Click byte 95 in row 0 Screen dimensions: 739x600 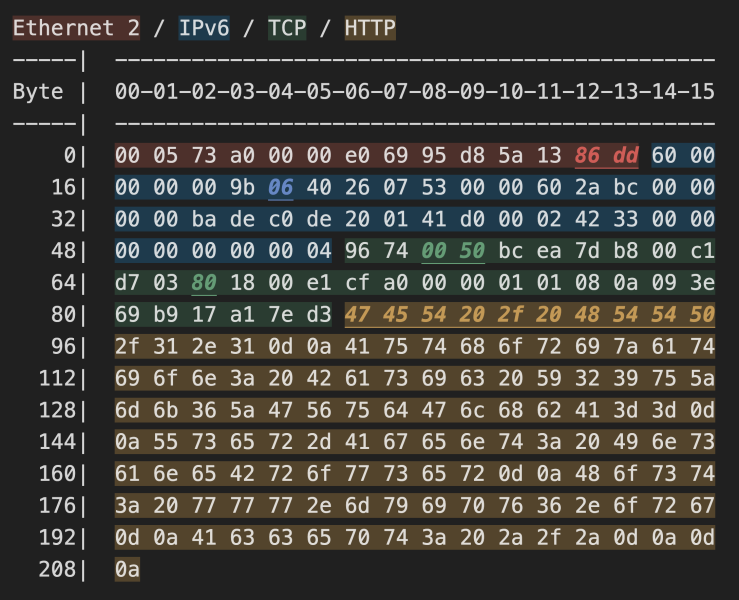434,156
